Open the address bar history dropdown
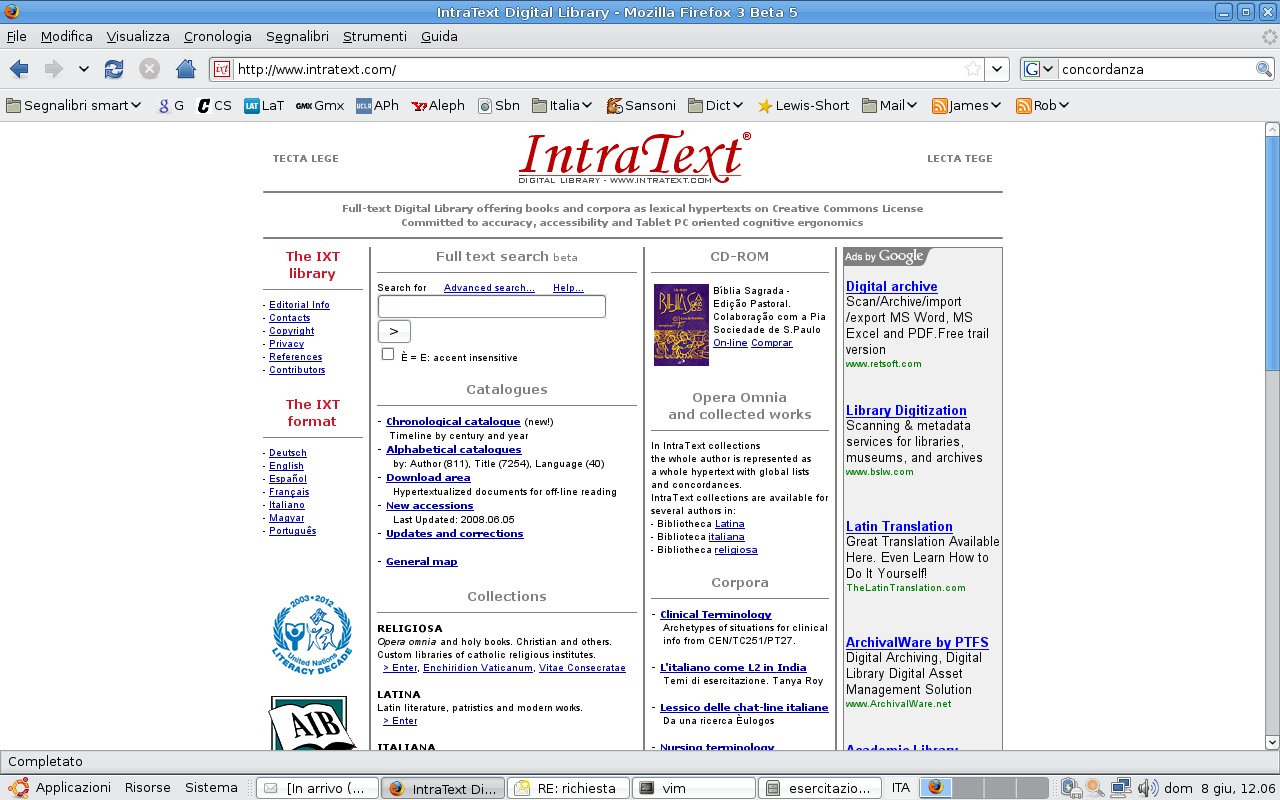This screenshot has height=800, width=1280. [x=997, y=69]
